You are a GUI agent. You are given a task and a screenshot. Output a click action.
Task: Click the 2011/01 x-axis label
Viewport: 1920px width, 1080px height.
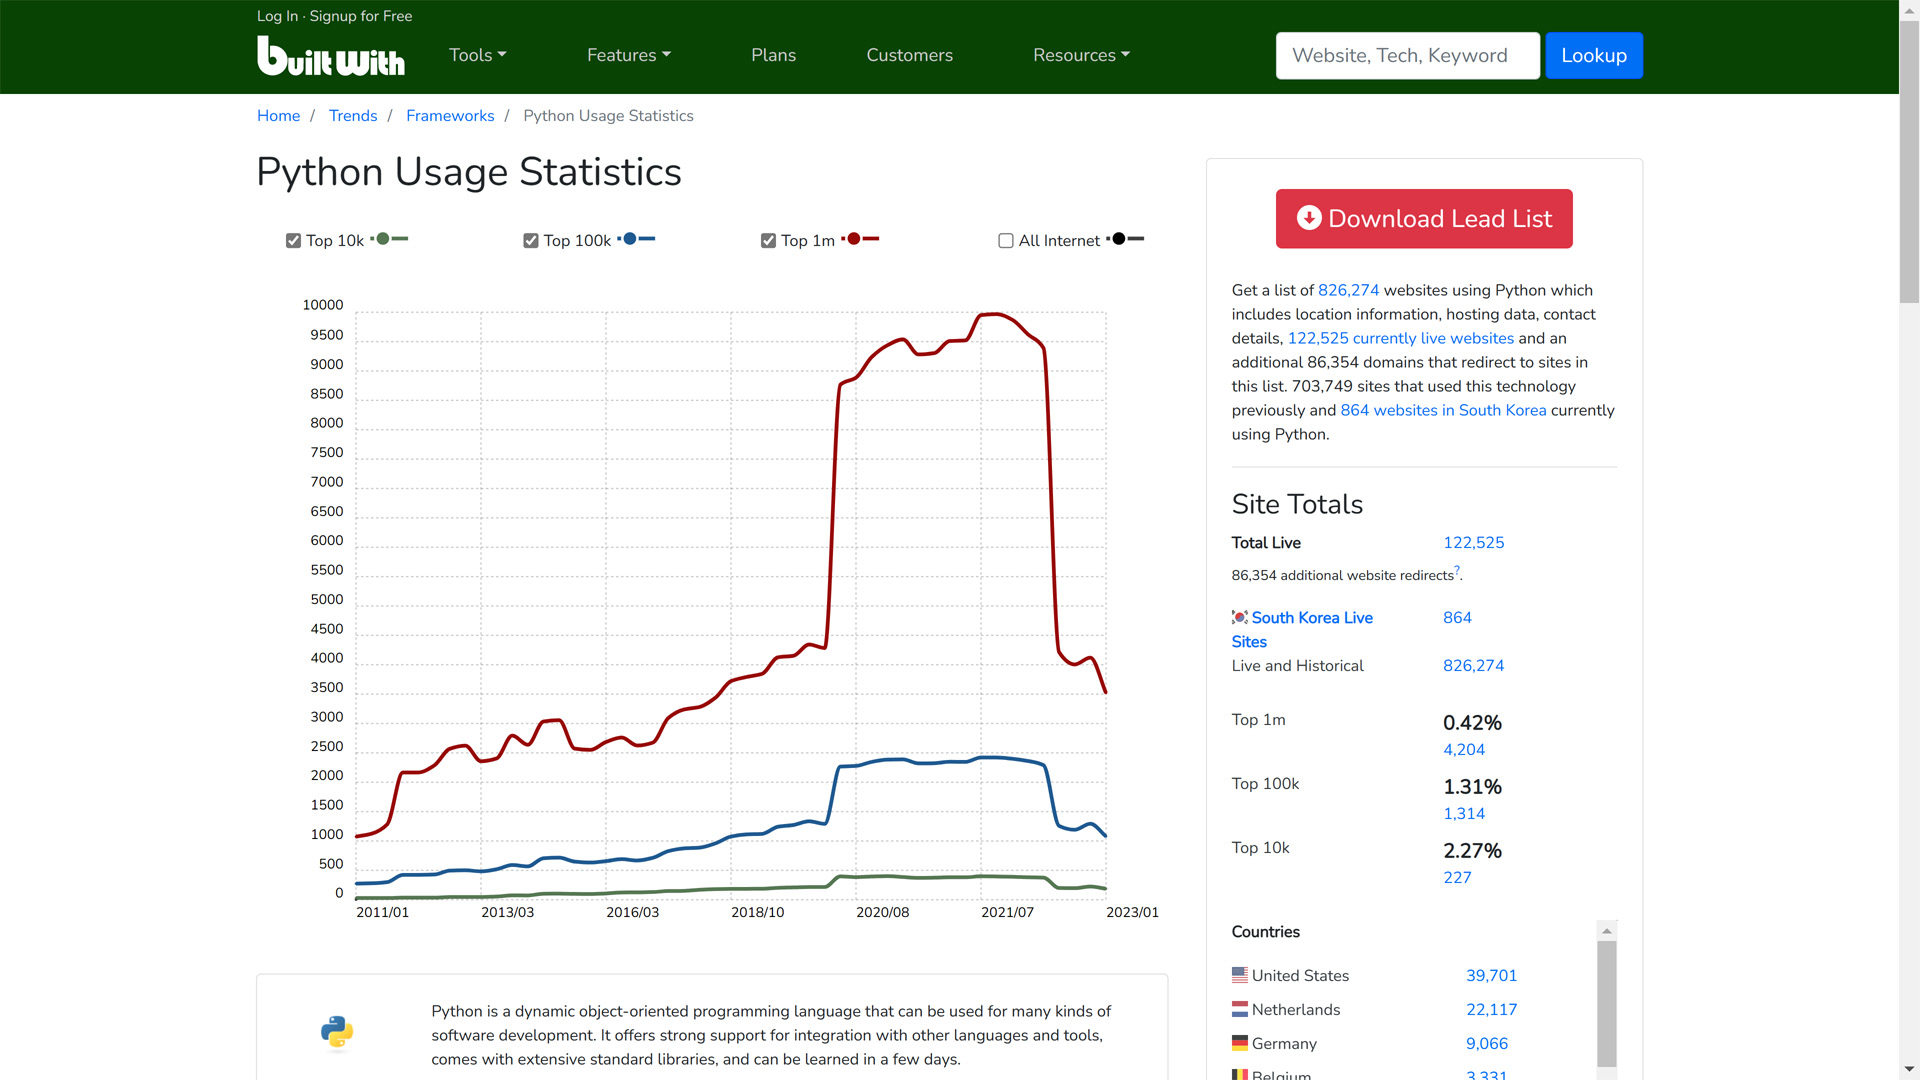pyautogui.click(x=382, y=912)
